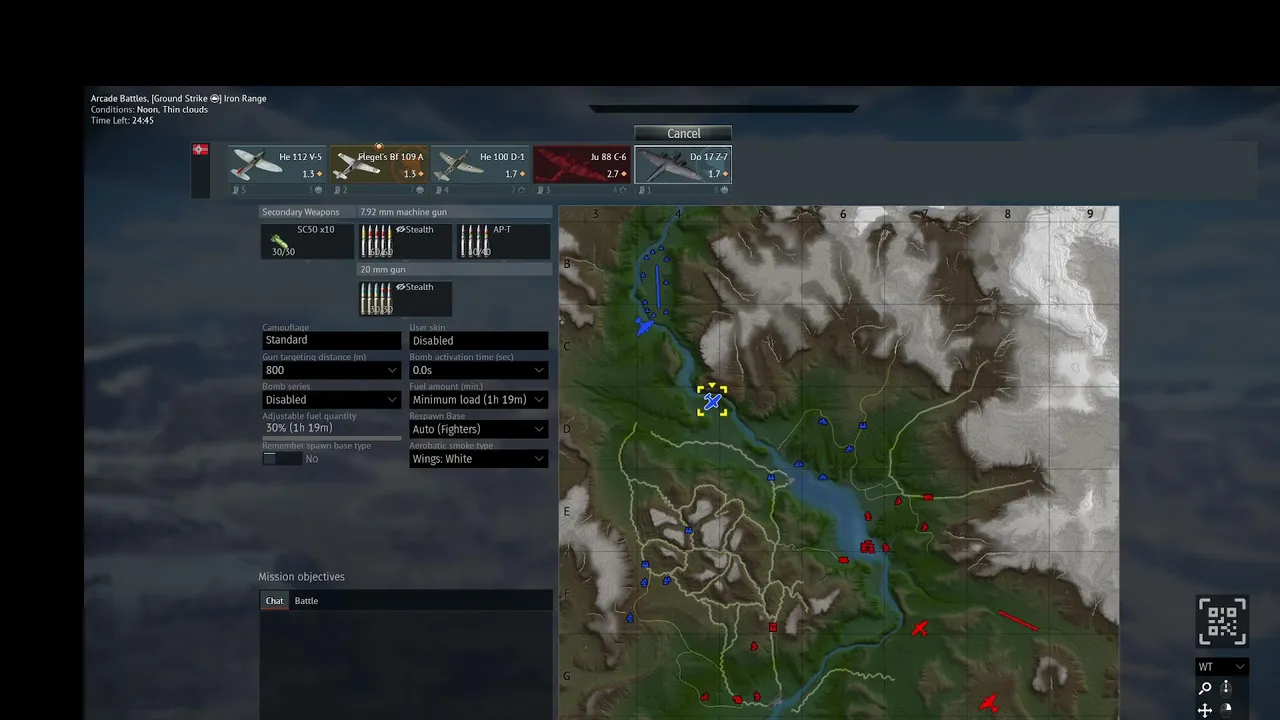Viewport: 1280px width, 720px height.
Task: Open the QR code scanner icon
Action: point(1222,622)
